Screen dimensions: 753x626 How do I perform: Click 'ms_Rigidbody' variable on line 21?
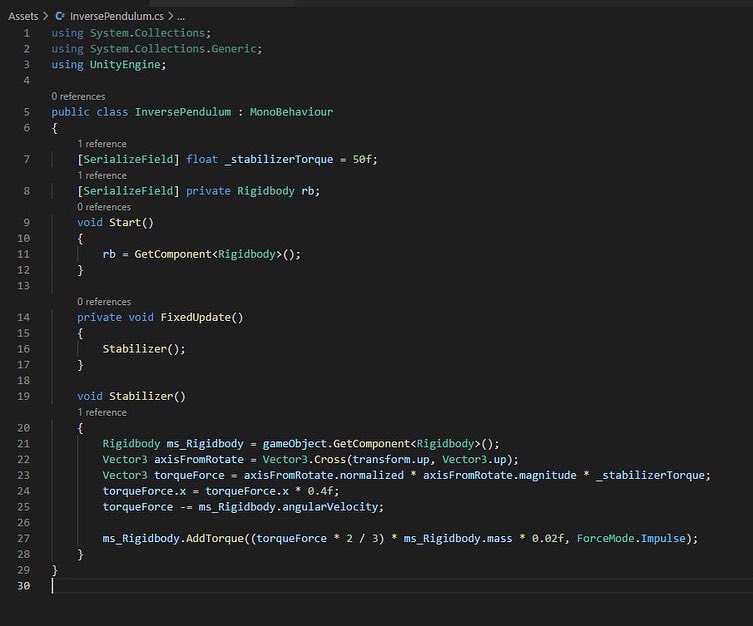205,444
